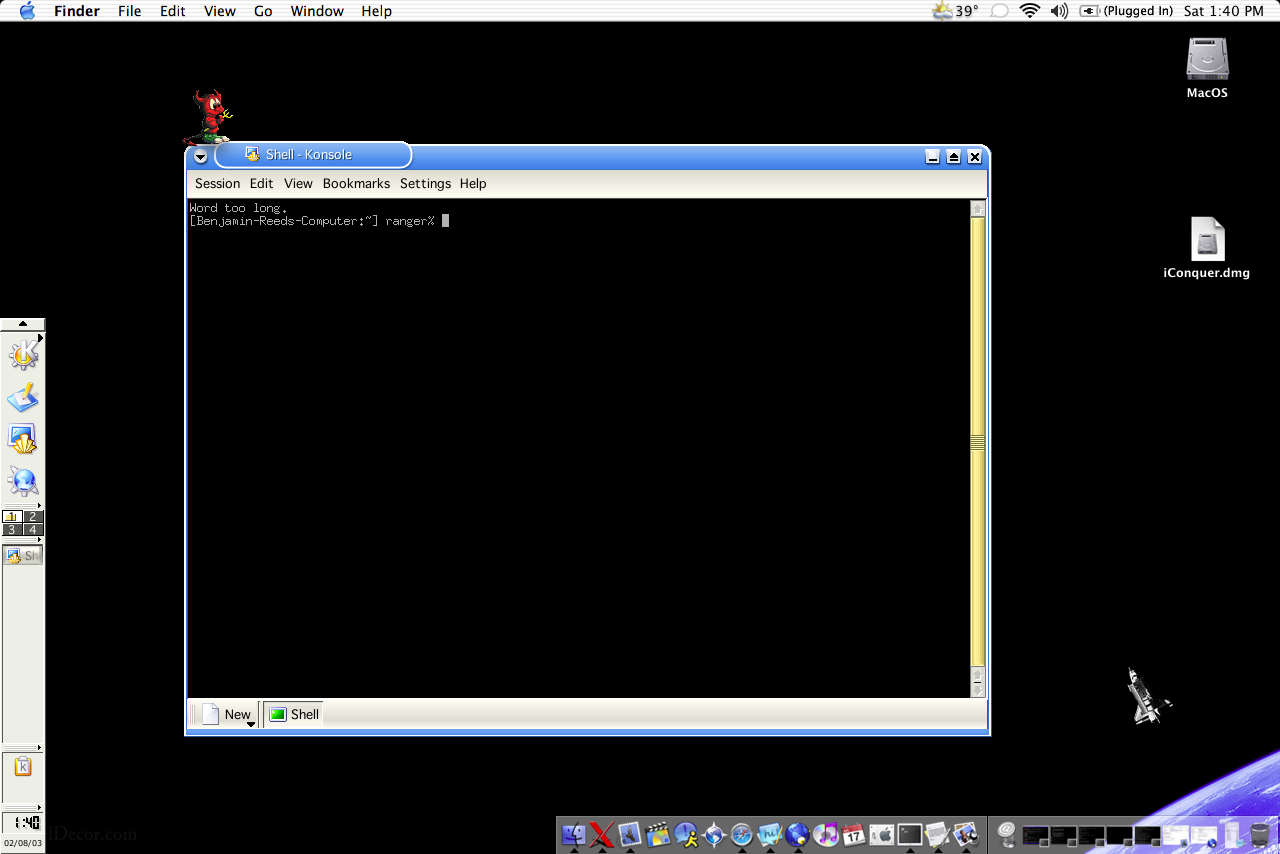Switch to virtual desktop 4

(x=33, y=530)
